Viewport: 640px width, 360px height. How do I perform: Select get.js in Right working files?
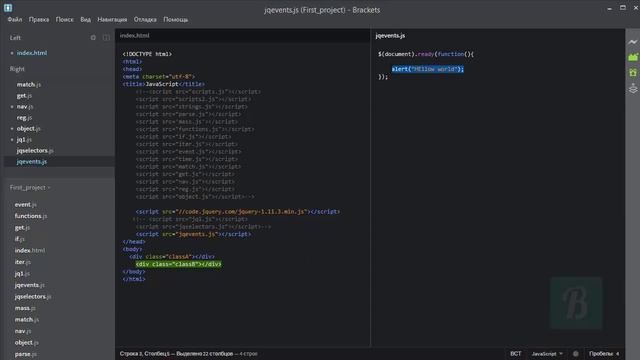pos(24,96)
